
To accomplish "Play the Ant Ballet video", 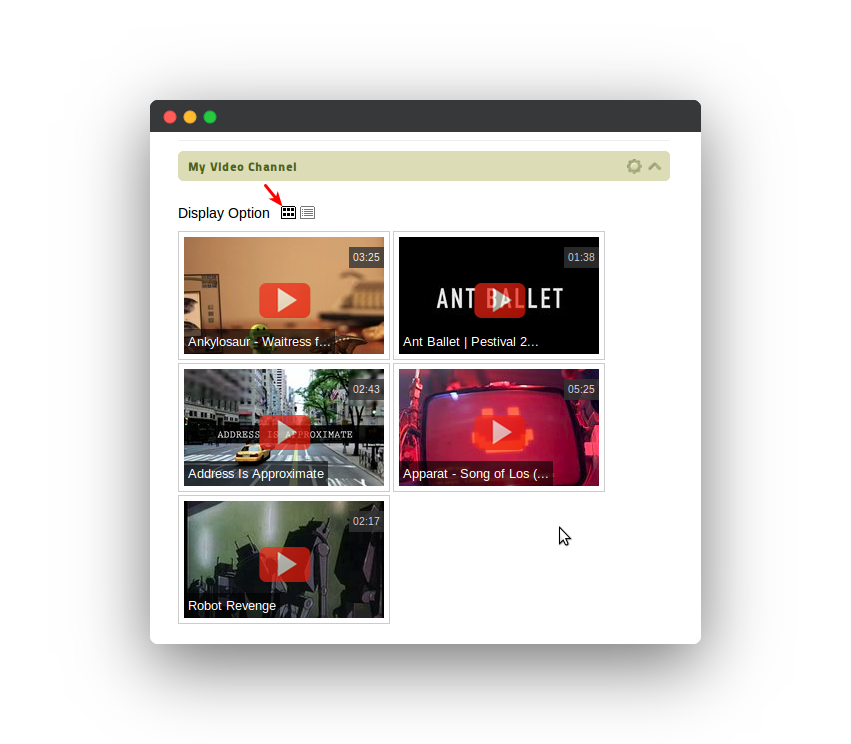I will click(x=499, y=300).
